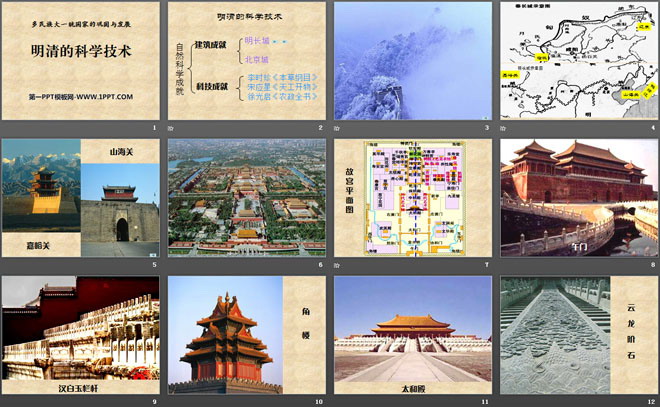Select the title slide 明清的科学技术

click(x=80, y=60)
